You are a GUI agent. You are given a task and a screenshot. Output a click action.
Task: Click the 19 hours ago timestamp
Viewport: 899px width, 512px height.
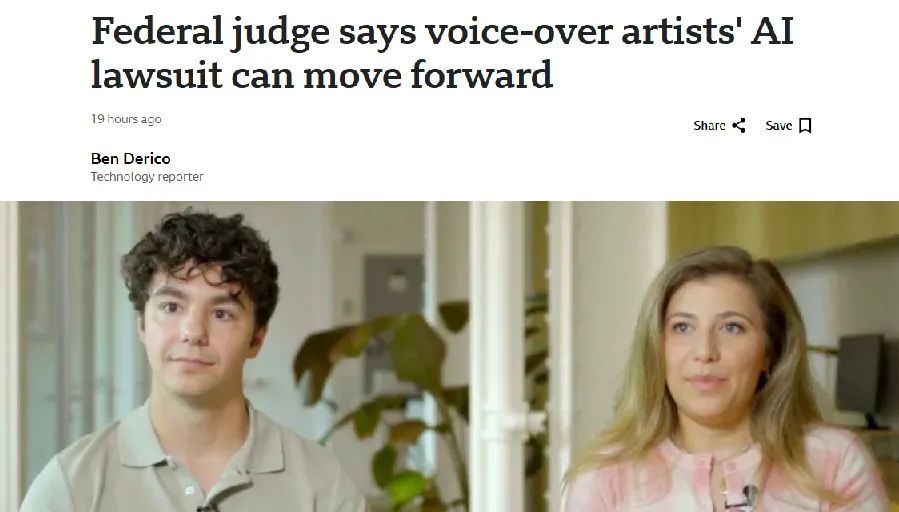pyautogui.click(x=126, y=119)
